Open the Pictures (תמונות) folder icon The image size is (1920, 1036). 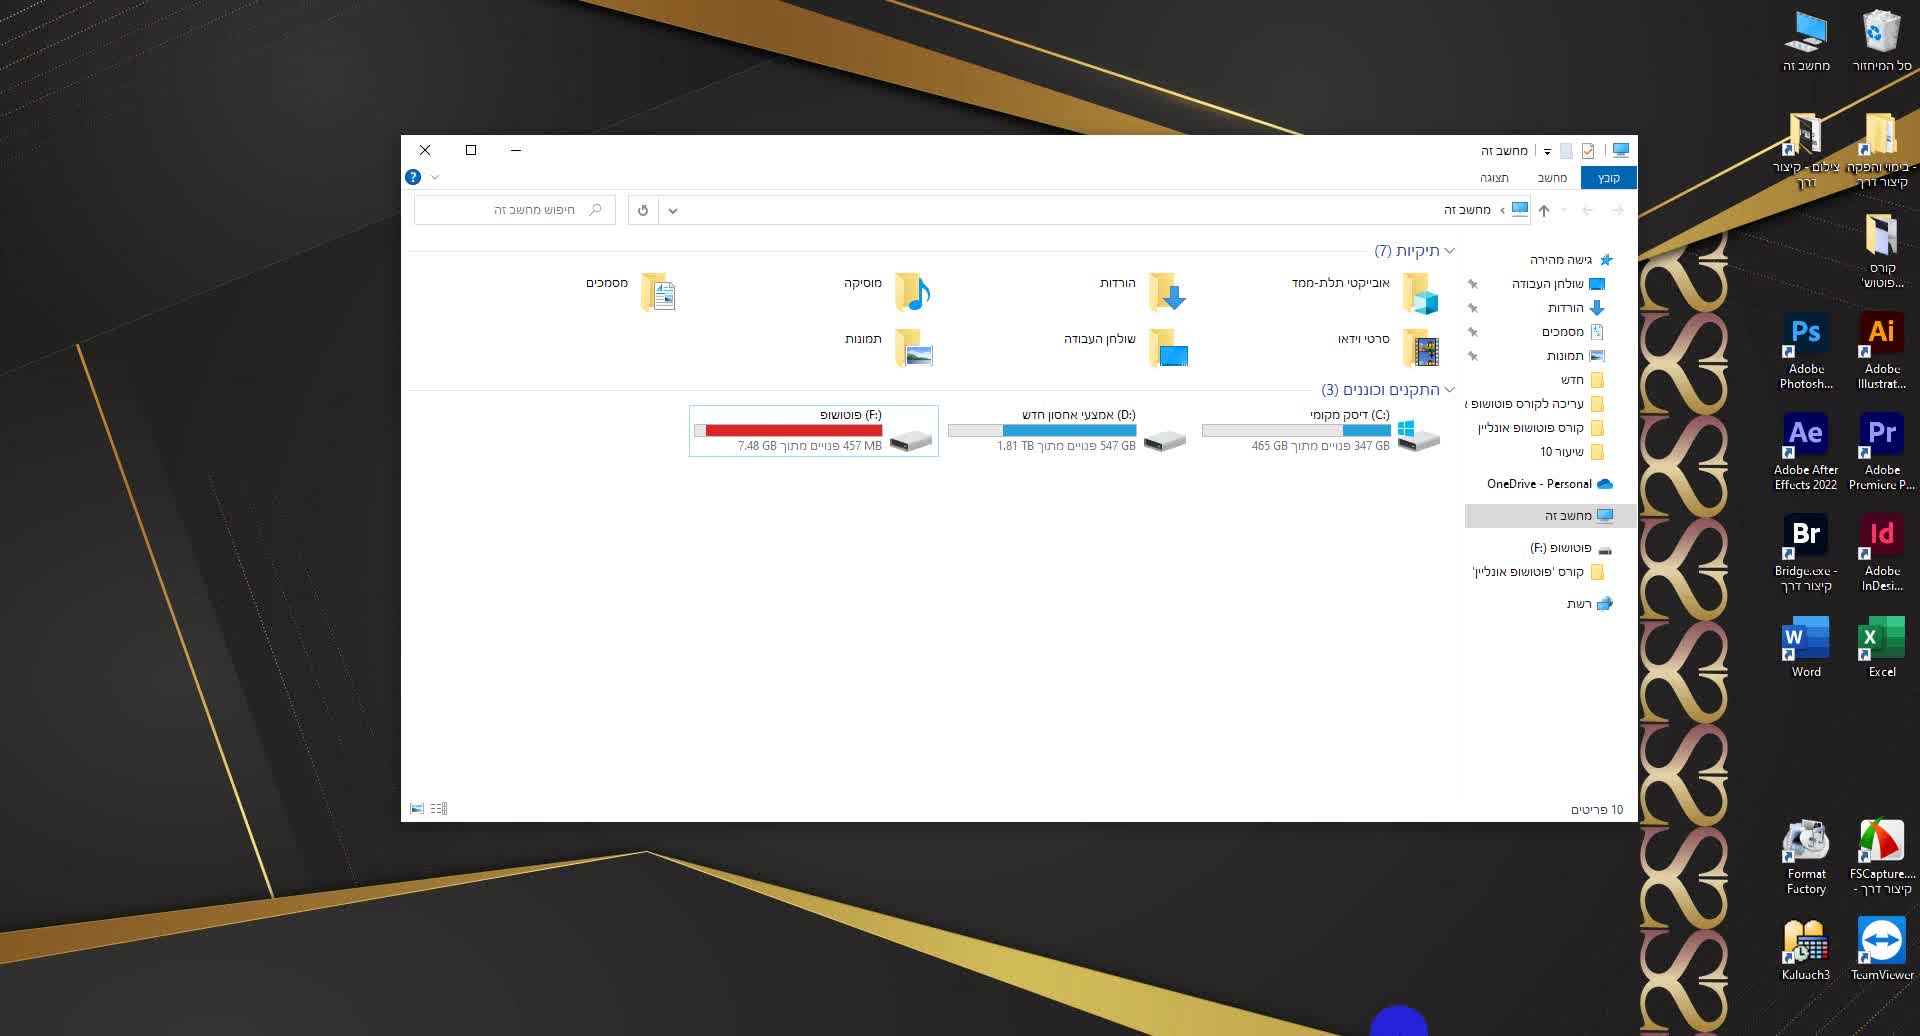(x=912, y=349)
